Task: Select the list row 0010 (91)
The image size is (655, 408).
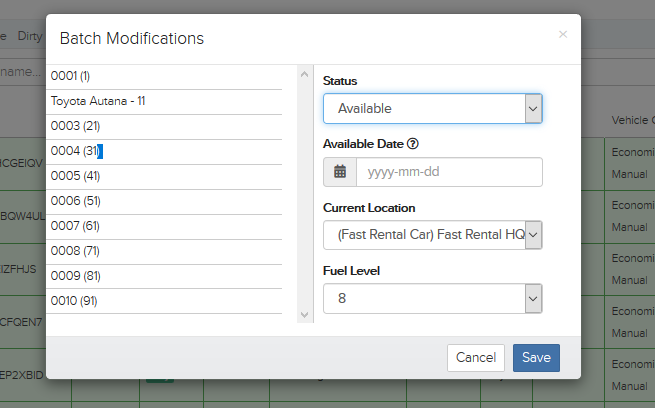Action: (164, 301)
